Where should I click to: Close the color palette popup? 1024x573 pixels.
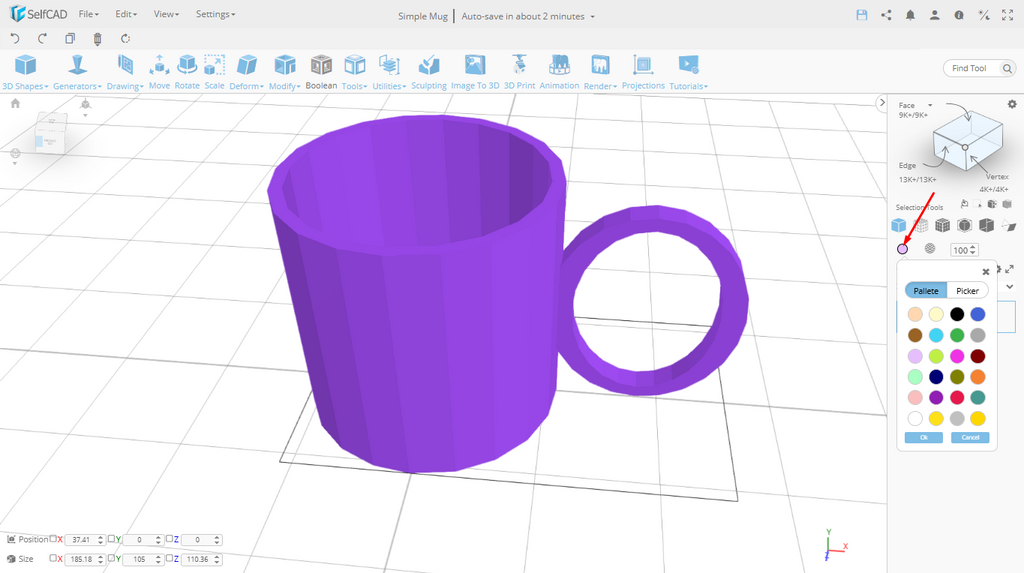[986, 272]
